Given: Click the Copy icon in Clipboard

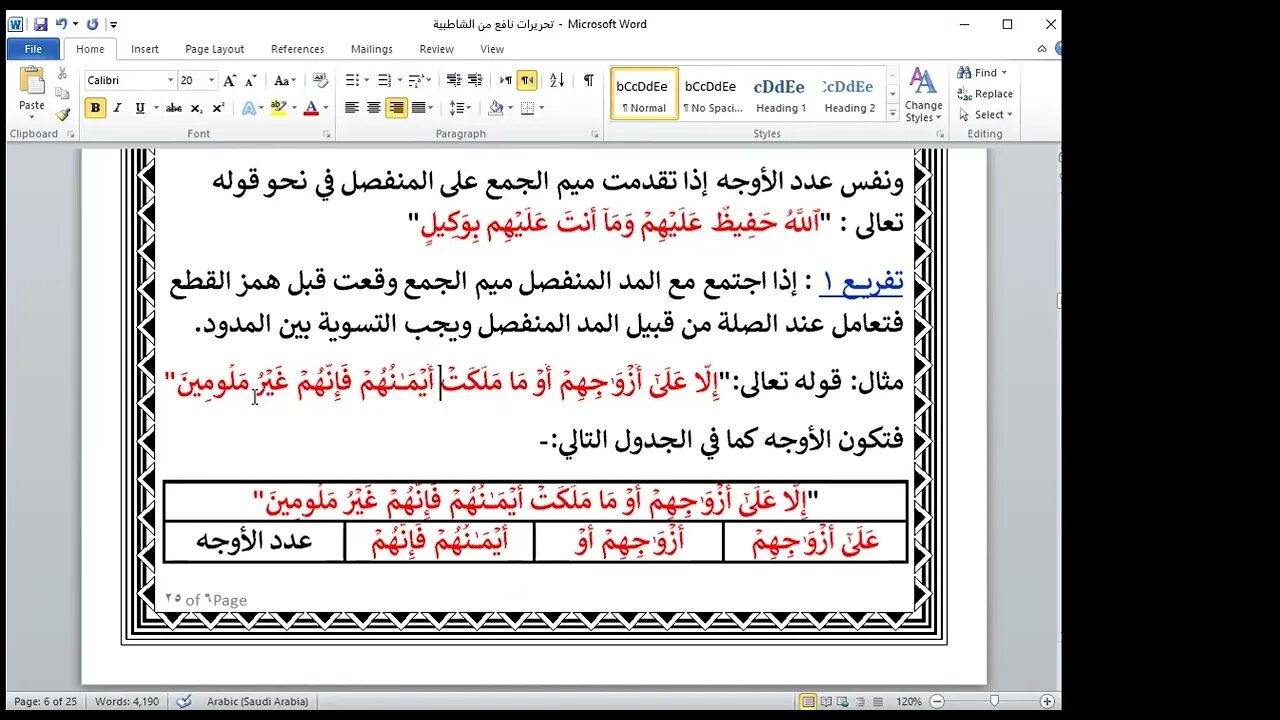Looking at the screenshot, I should coord(63,94).
